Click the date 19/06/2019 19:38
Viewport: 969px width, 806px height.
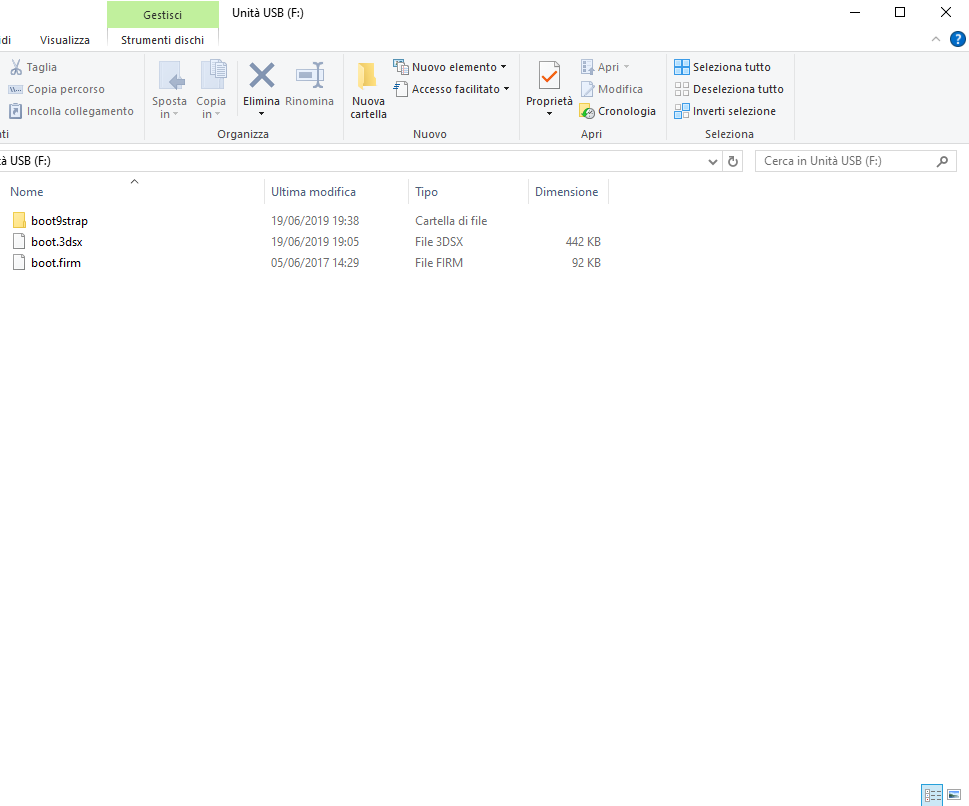click(x=315, y=221)
